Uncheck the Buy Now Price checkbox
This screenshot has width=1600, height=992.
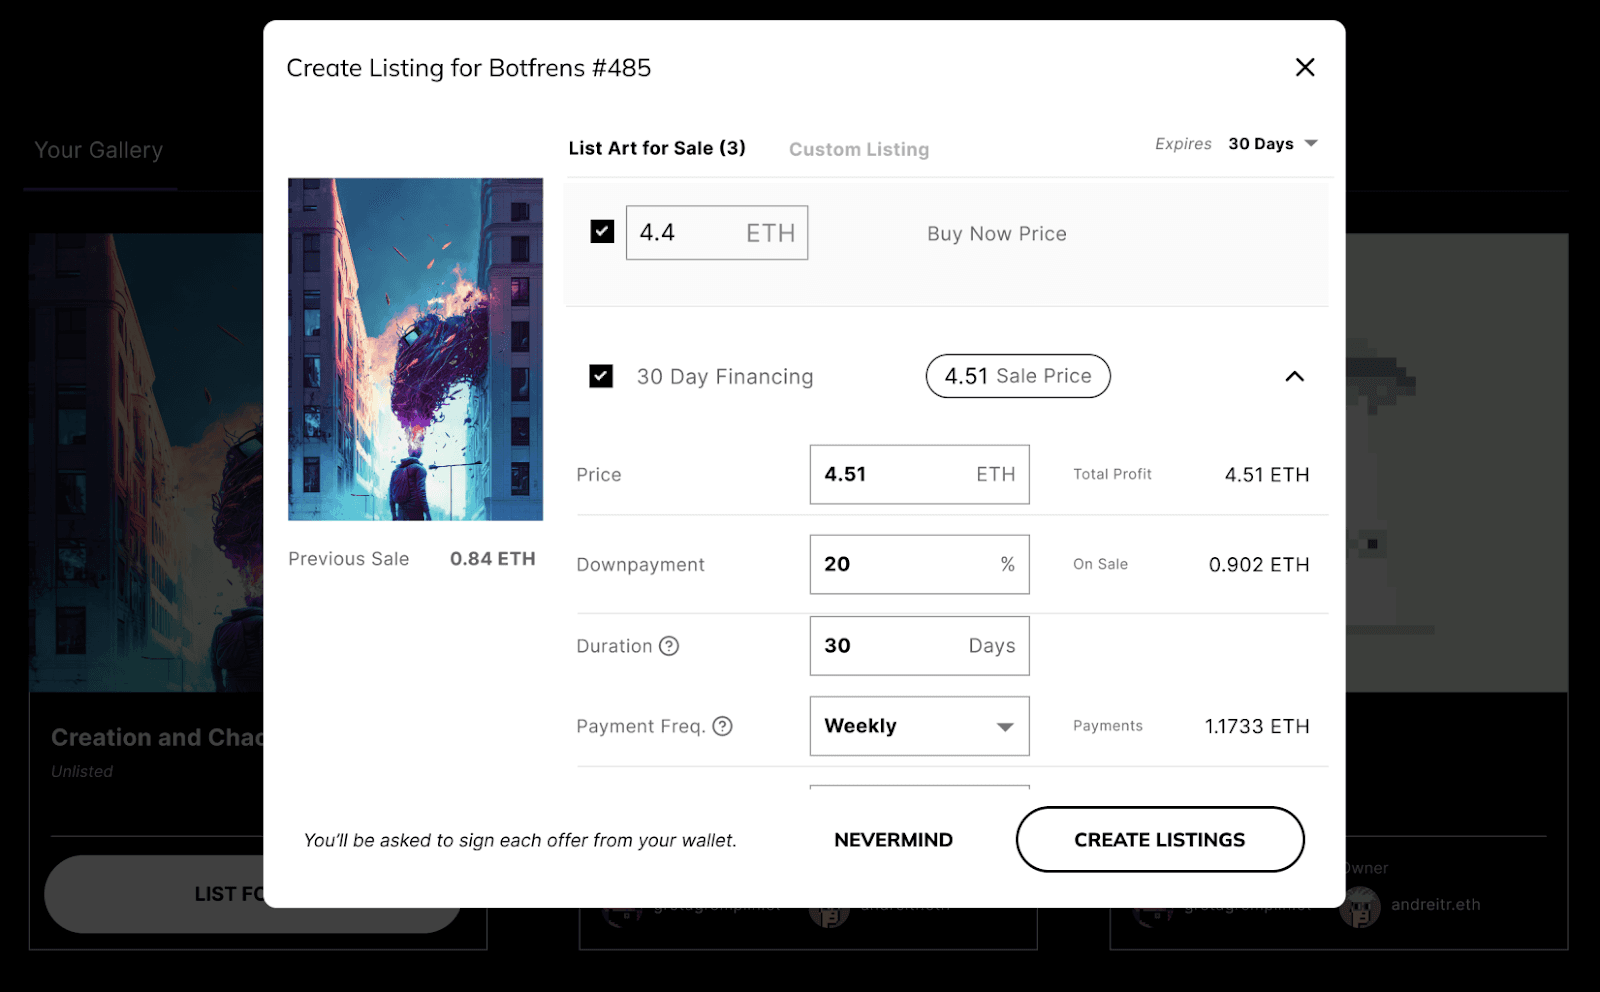(x=601, y=231)
